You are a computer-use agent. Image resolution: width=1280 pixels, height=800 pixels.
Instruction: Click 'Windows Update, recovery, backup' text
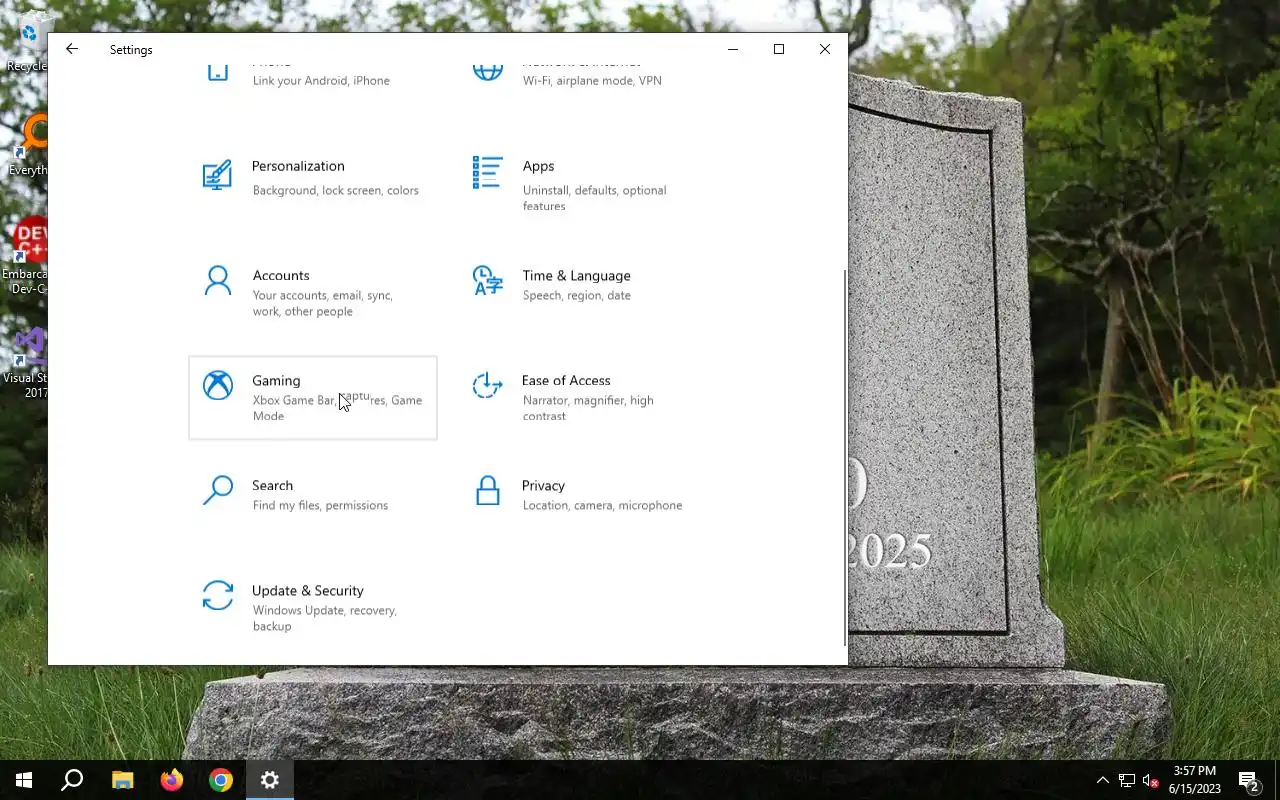(x=325, y=618)
